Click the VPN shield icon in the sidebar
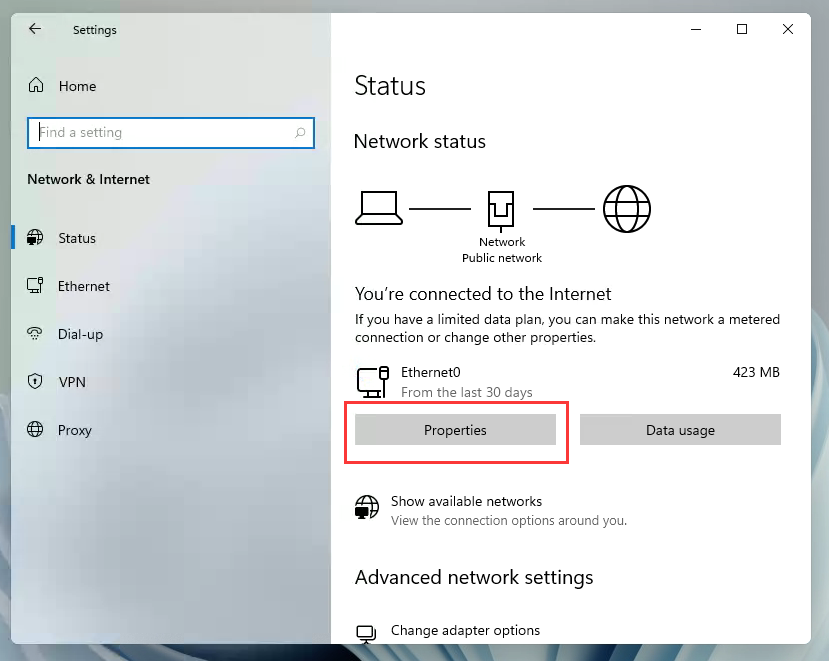The width and height of the screenshot is (829, 661). 37,382
